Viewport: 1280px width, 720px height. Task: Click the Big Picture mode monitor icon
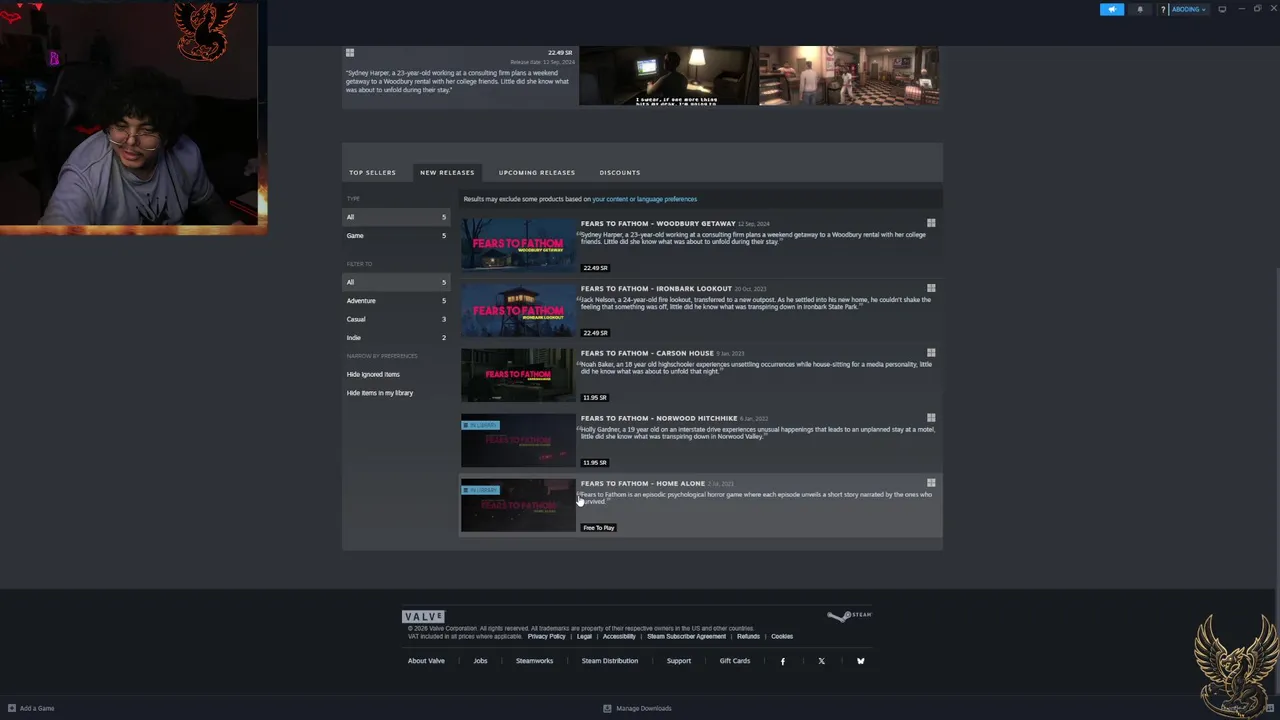(1222, 9)
